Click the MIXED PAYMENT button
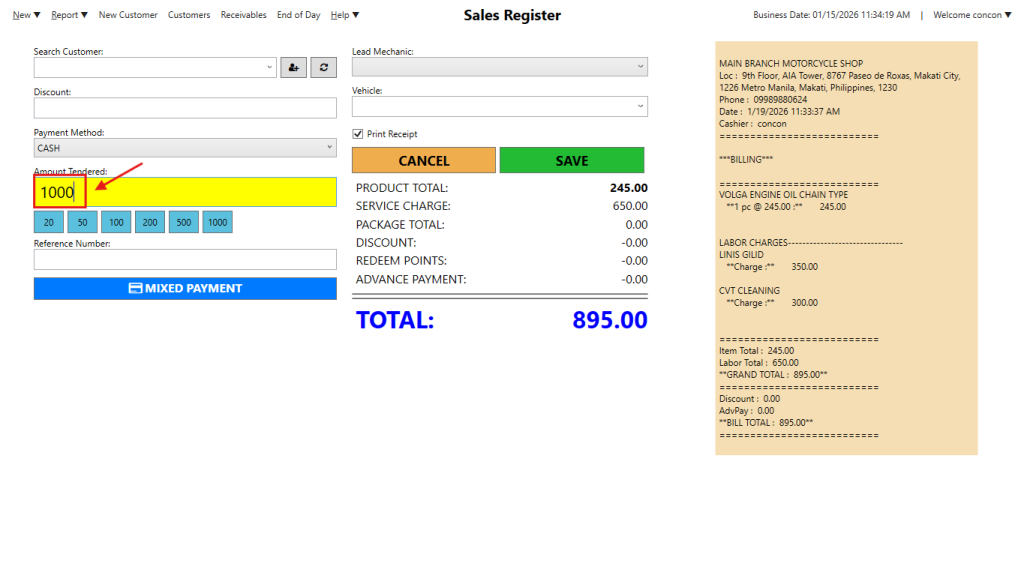 pos(185,288)
